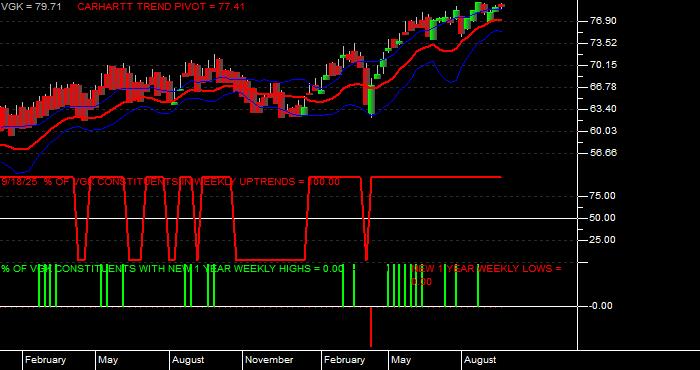
Task: Click the 56.66 price axis value
Action: point(603,153)
